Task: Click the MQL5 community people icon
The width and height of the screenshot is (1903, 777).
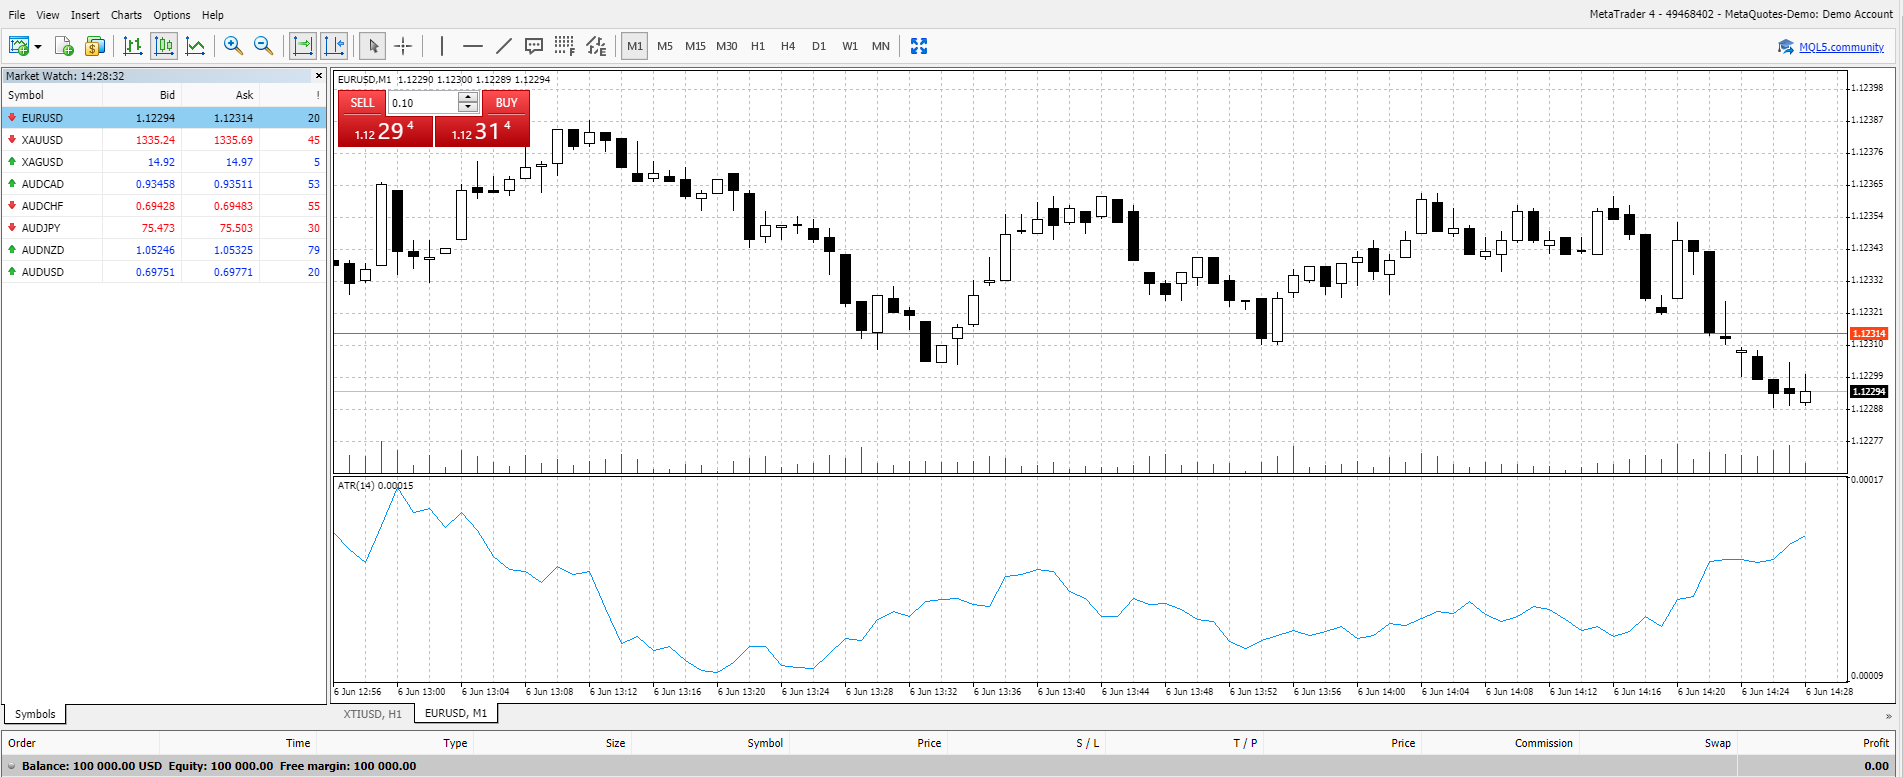Action: 1785,47
